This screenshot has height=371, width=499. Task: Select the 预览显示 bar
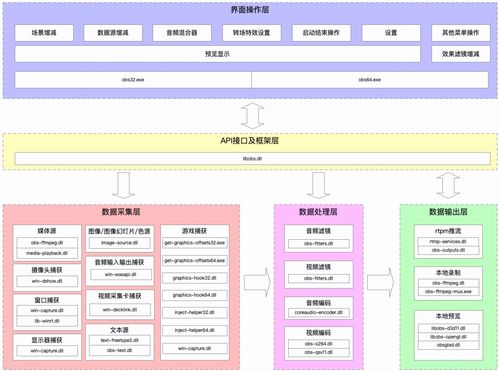coord(217,54)
